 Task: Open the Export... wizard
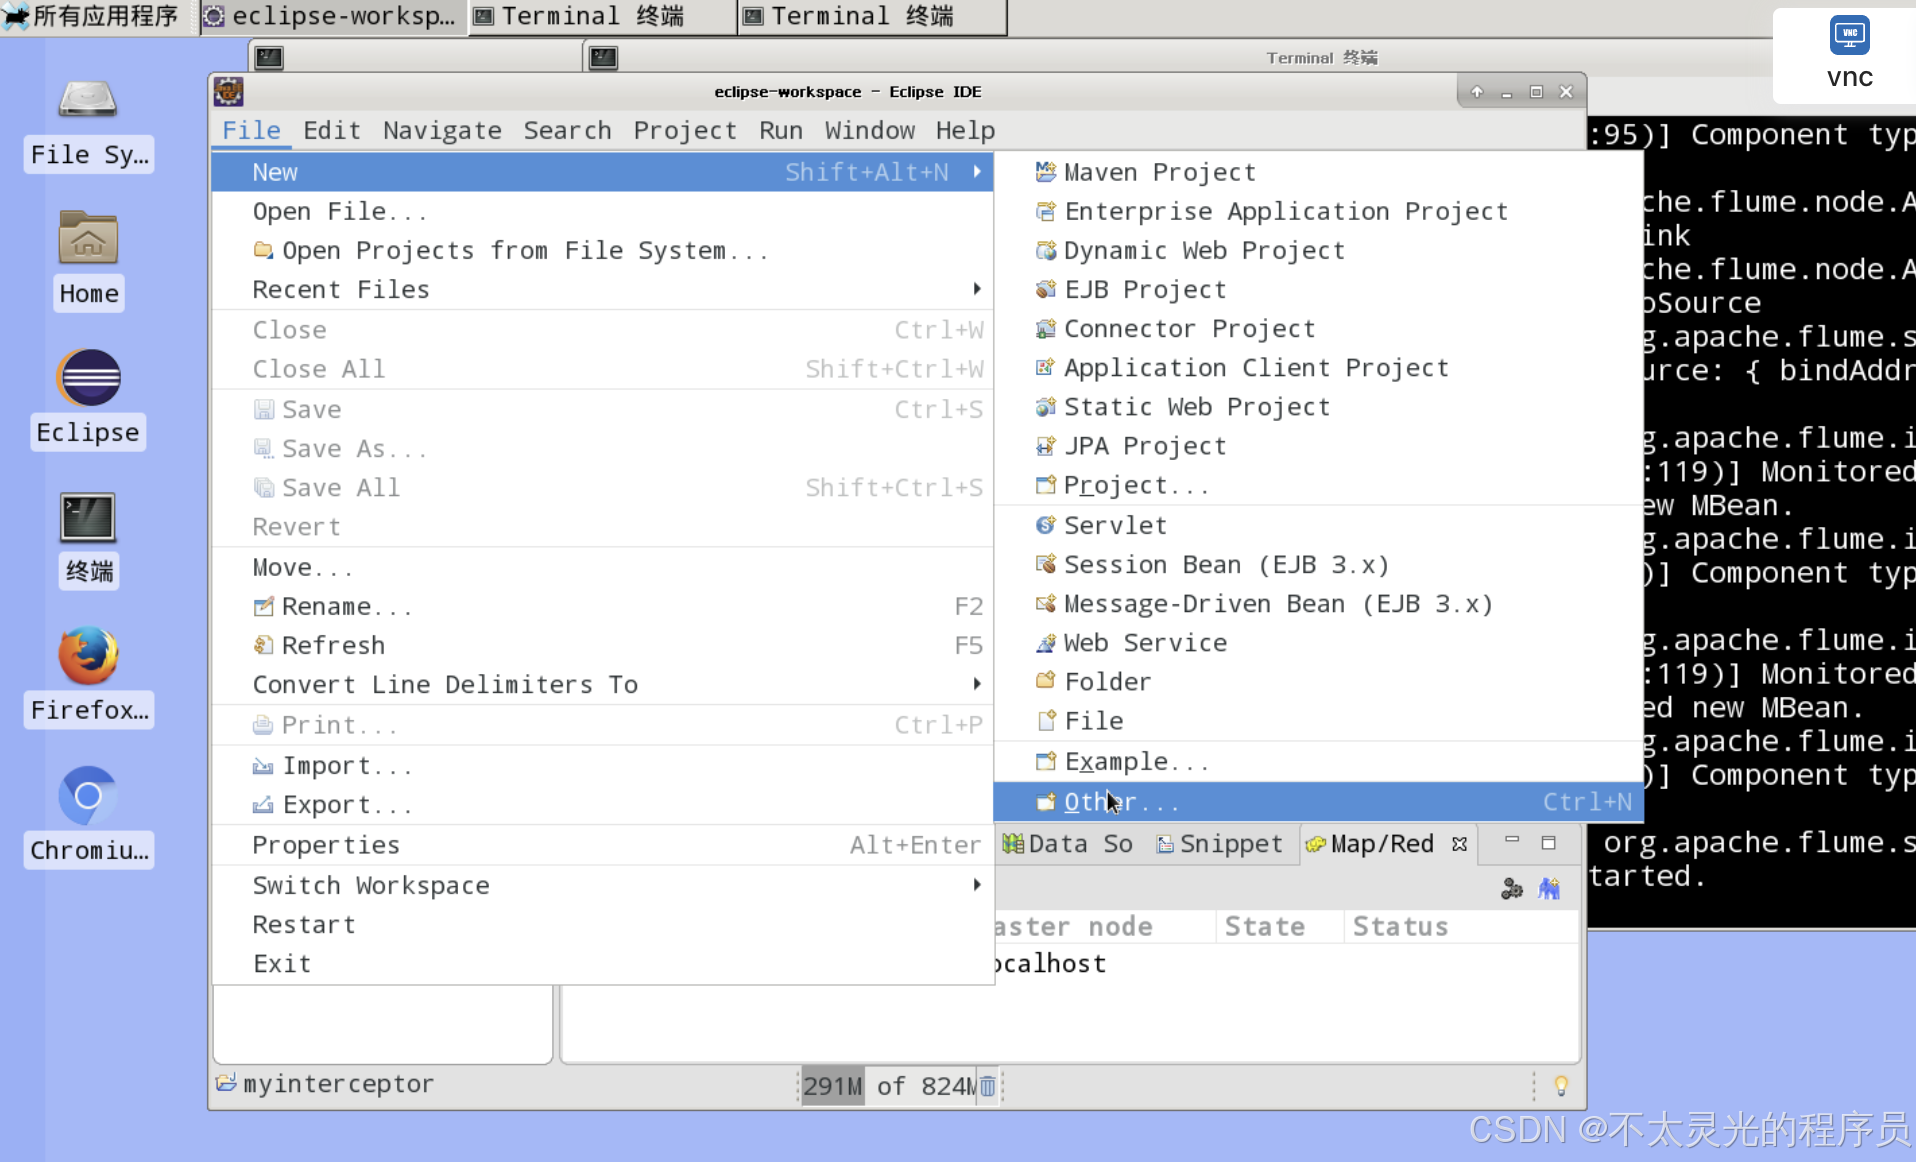click(x=602, y=804)
